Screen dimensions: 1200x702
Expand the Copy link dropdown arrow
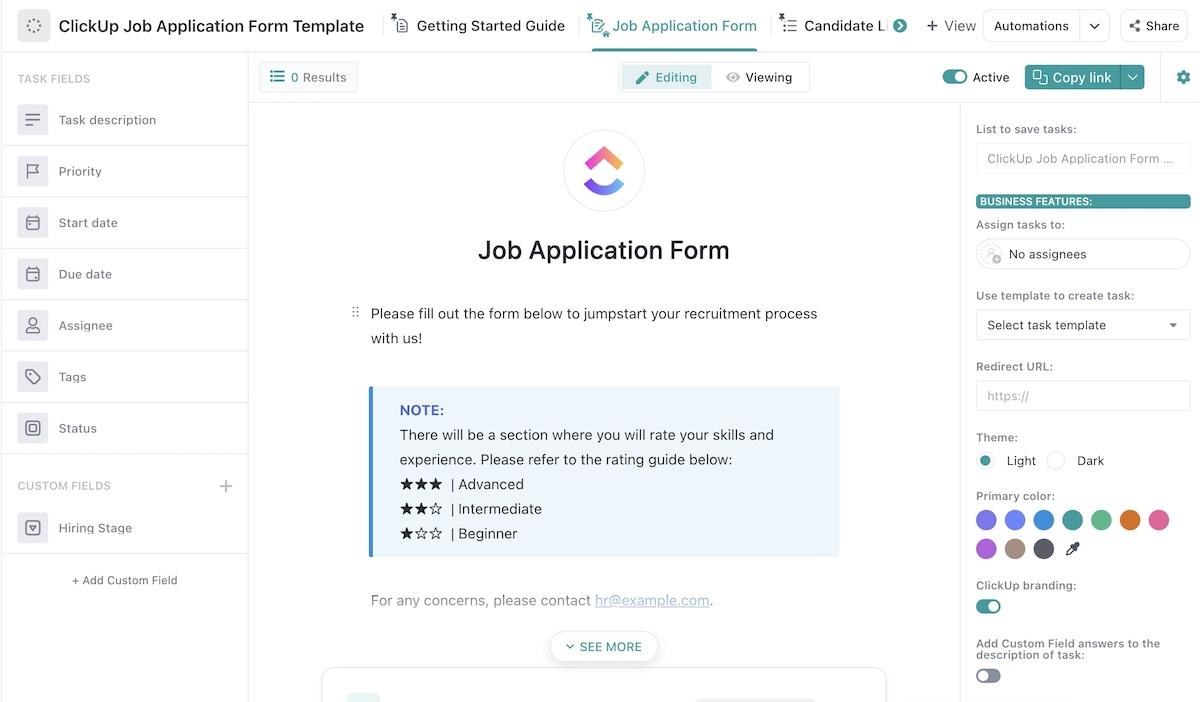pos(1133,77)
